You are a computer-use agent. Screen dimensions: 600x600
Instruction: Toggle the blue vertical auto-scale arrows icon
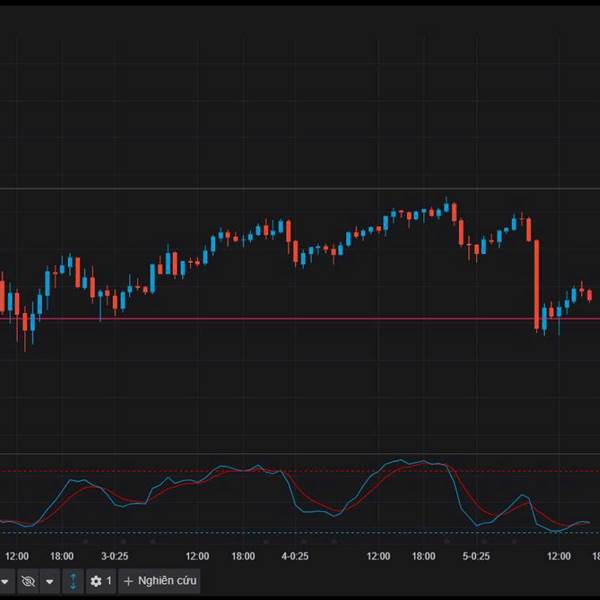(73, 581)
